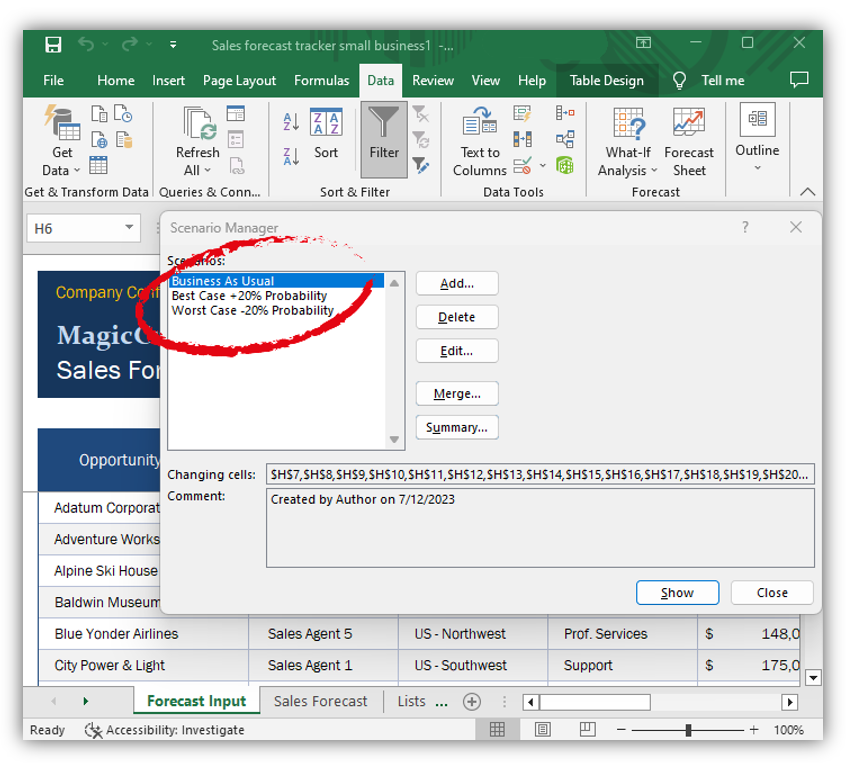Collapse the ribbon with the chevron
Screen dimensions: 846x767
point(807,191)
